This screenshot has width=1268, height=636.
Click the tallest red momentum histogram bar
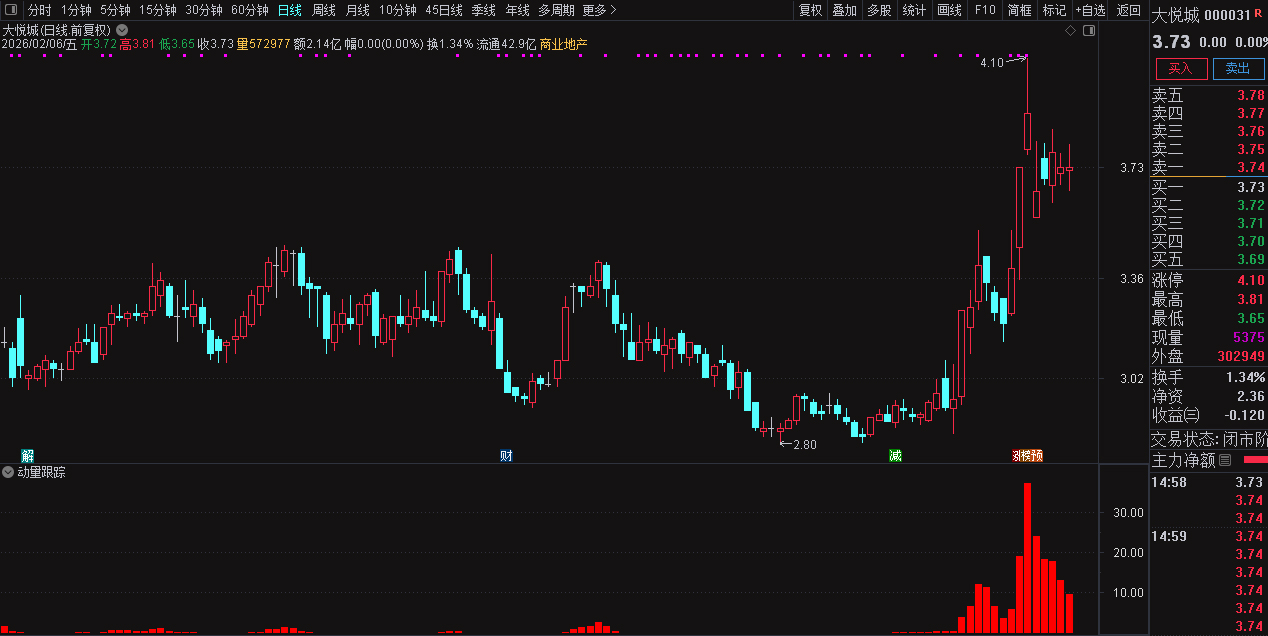coord(1027,558)
